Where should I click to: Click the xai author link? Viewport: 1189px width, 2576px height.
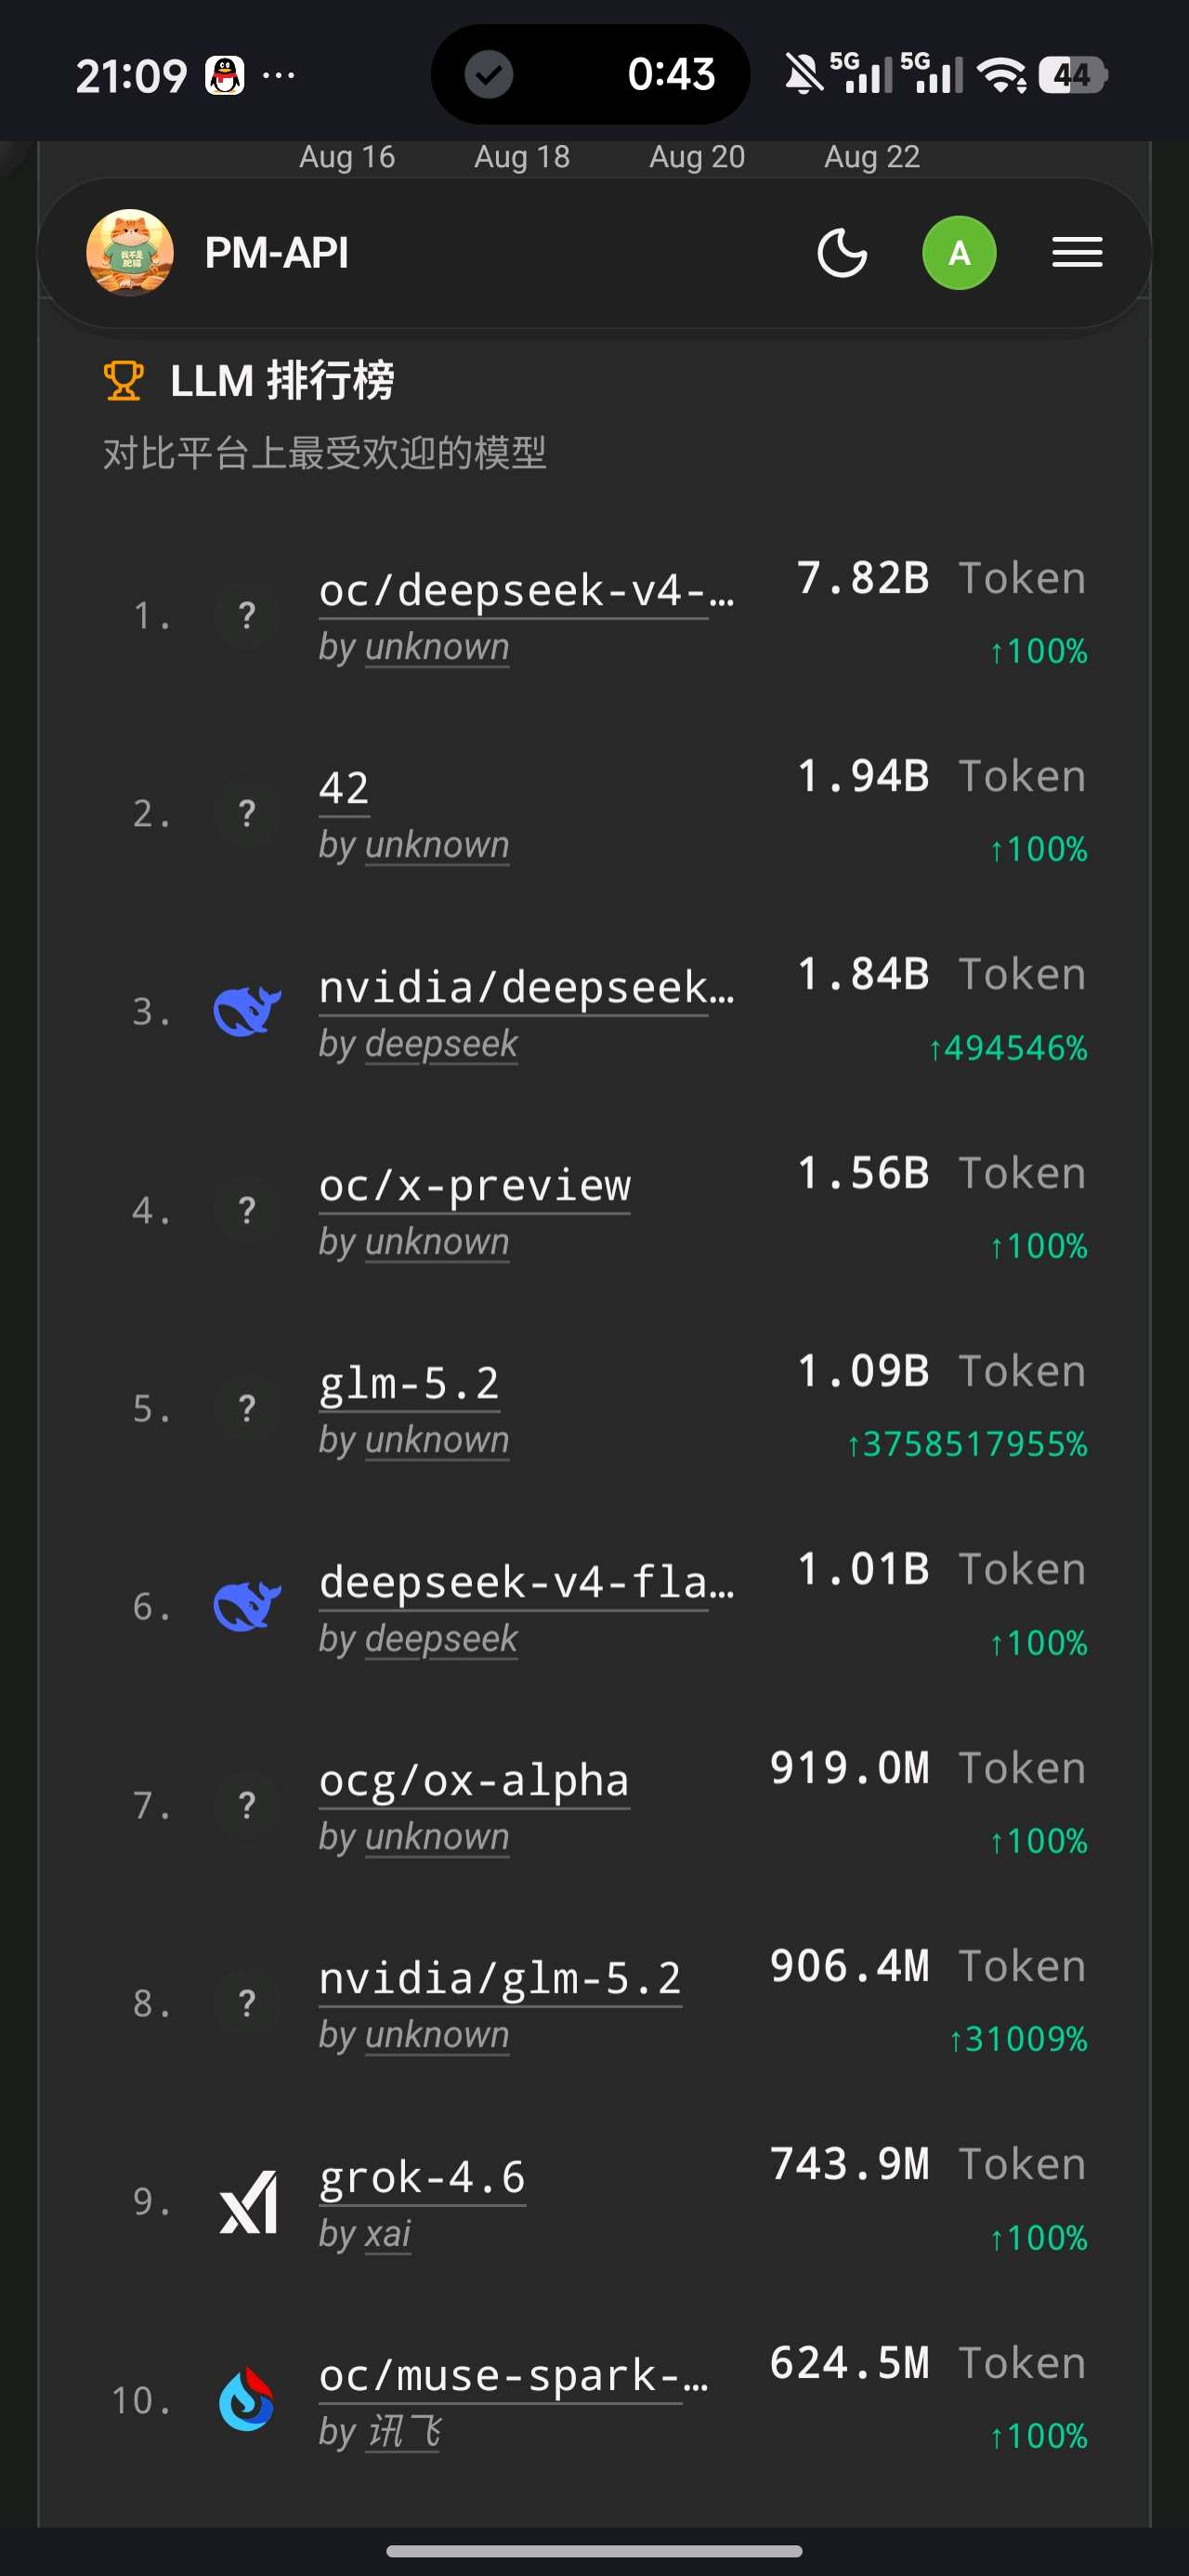tap(387, 2234)
